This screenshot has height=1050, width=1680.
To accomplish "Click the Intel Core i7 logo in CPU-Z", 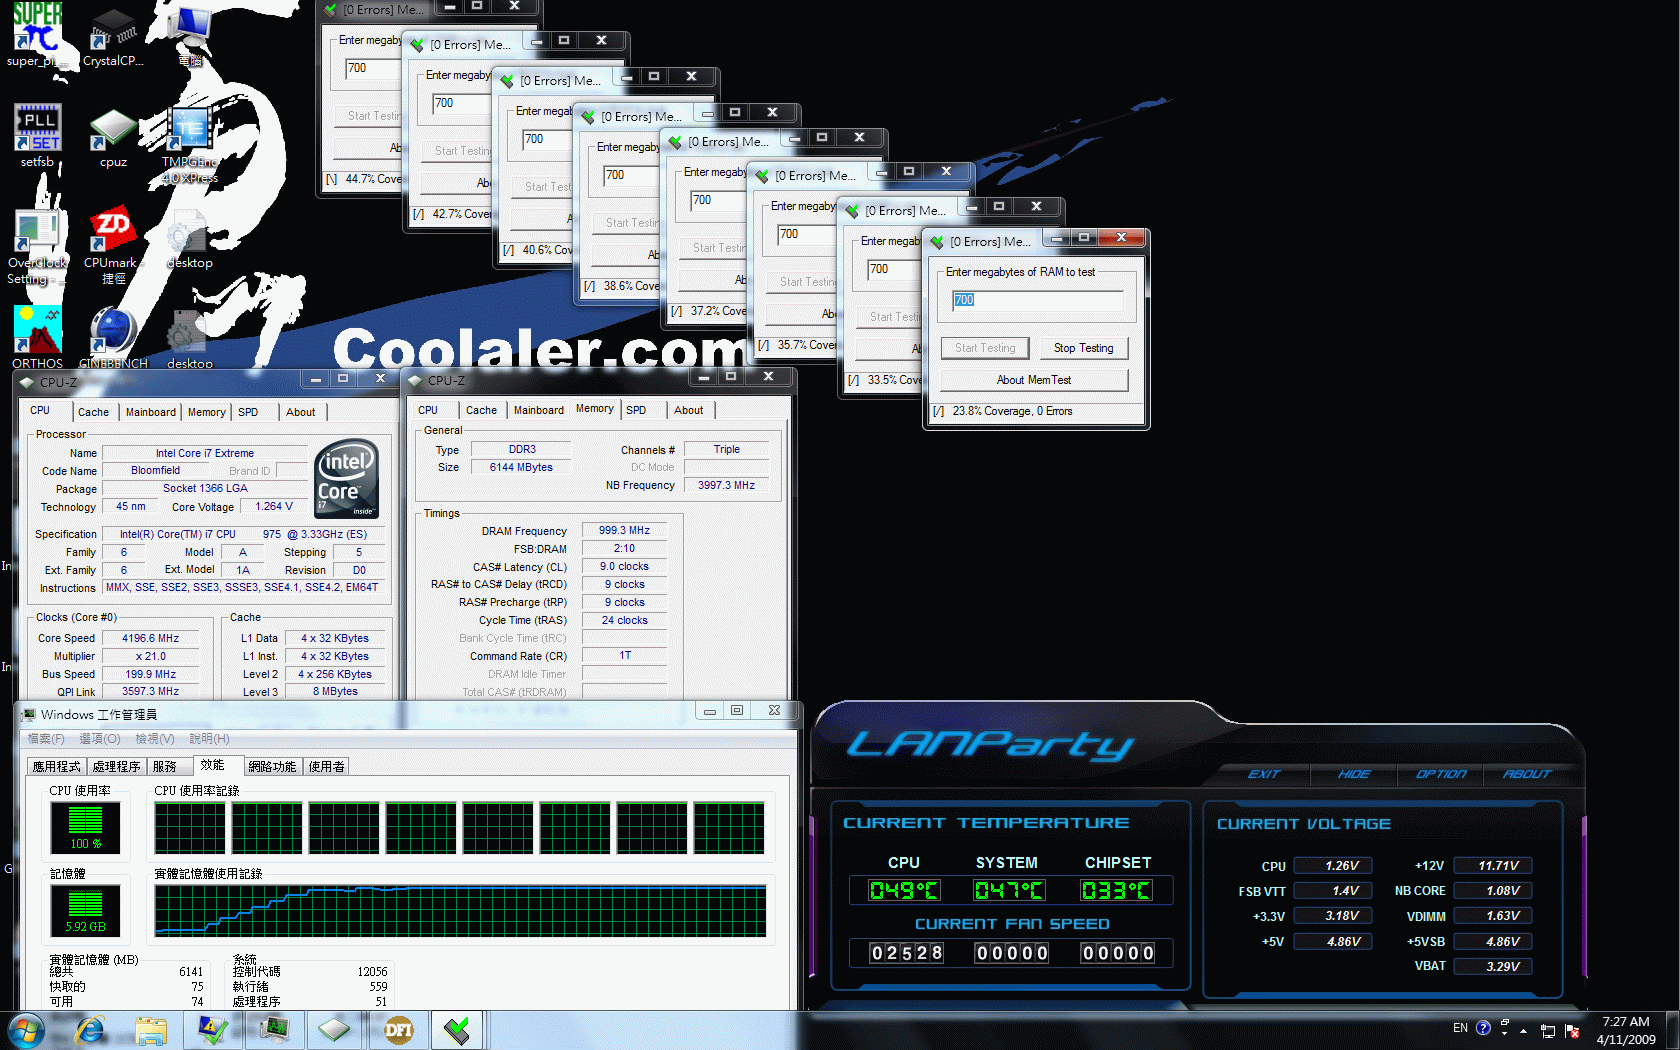I will 347,478.
